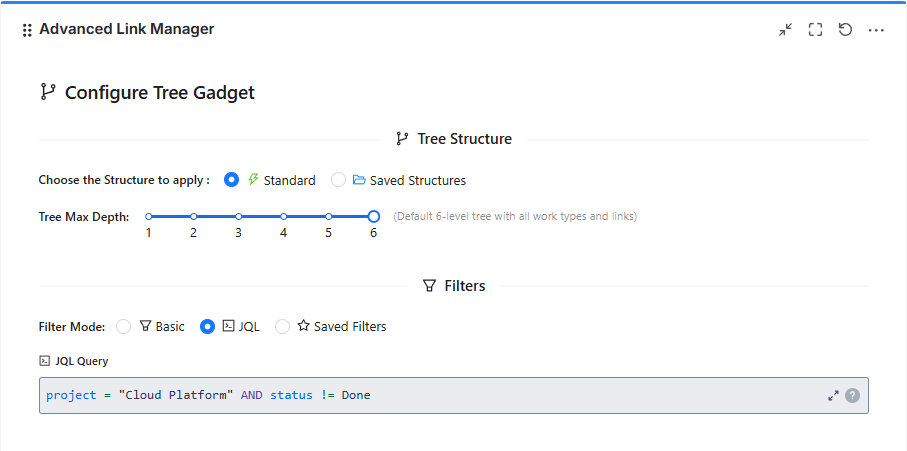Viewport: 907px width, 451px height.
Task: Click the gadget drag handle icon
Action: [x=27, y=30]
